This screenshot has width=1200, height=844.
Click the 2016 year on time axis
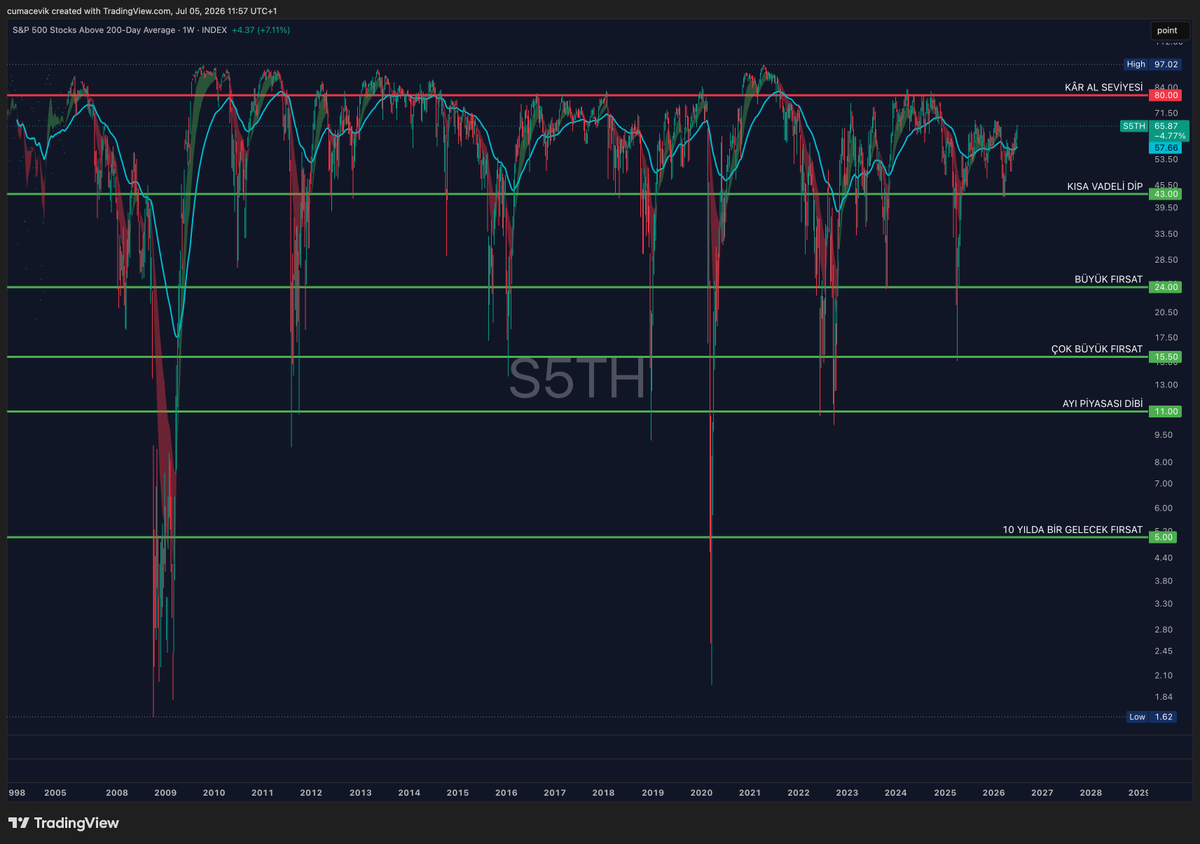click(506, 793)
